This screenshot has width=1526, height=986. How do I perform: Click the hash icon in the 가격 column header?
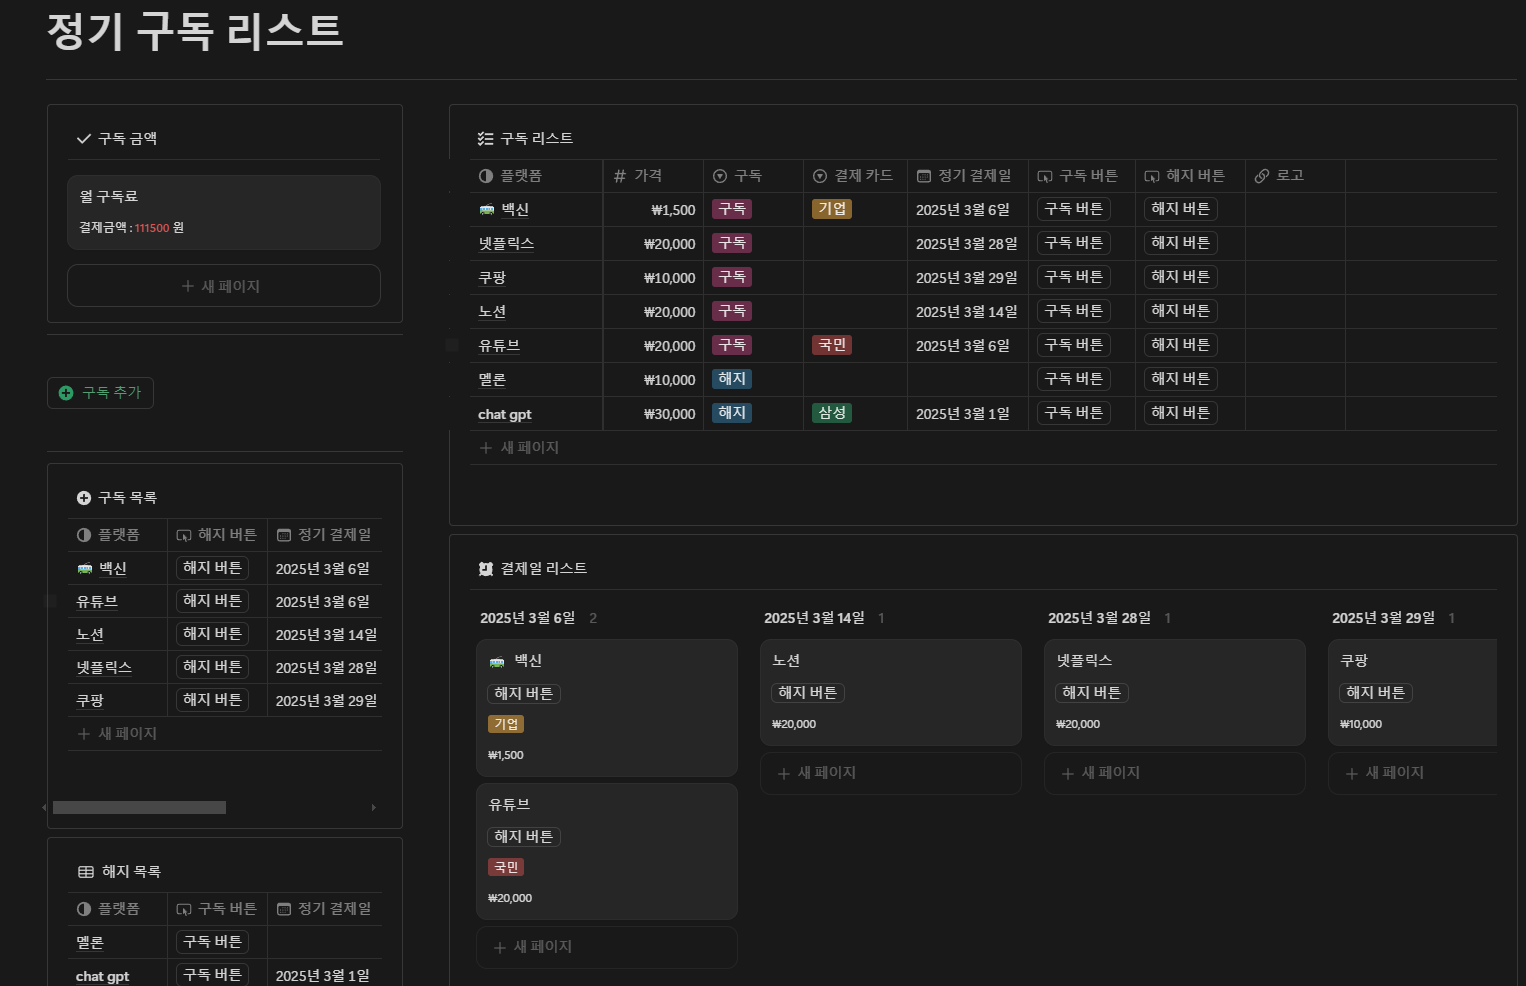click(x=620, y=176)
